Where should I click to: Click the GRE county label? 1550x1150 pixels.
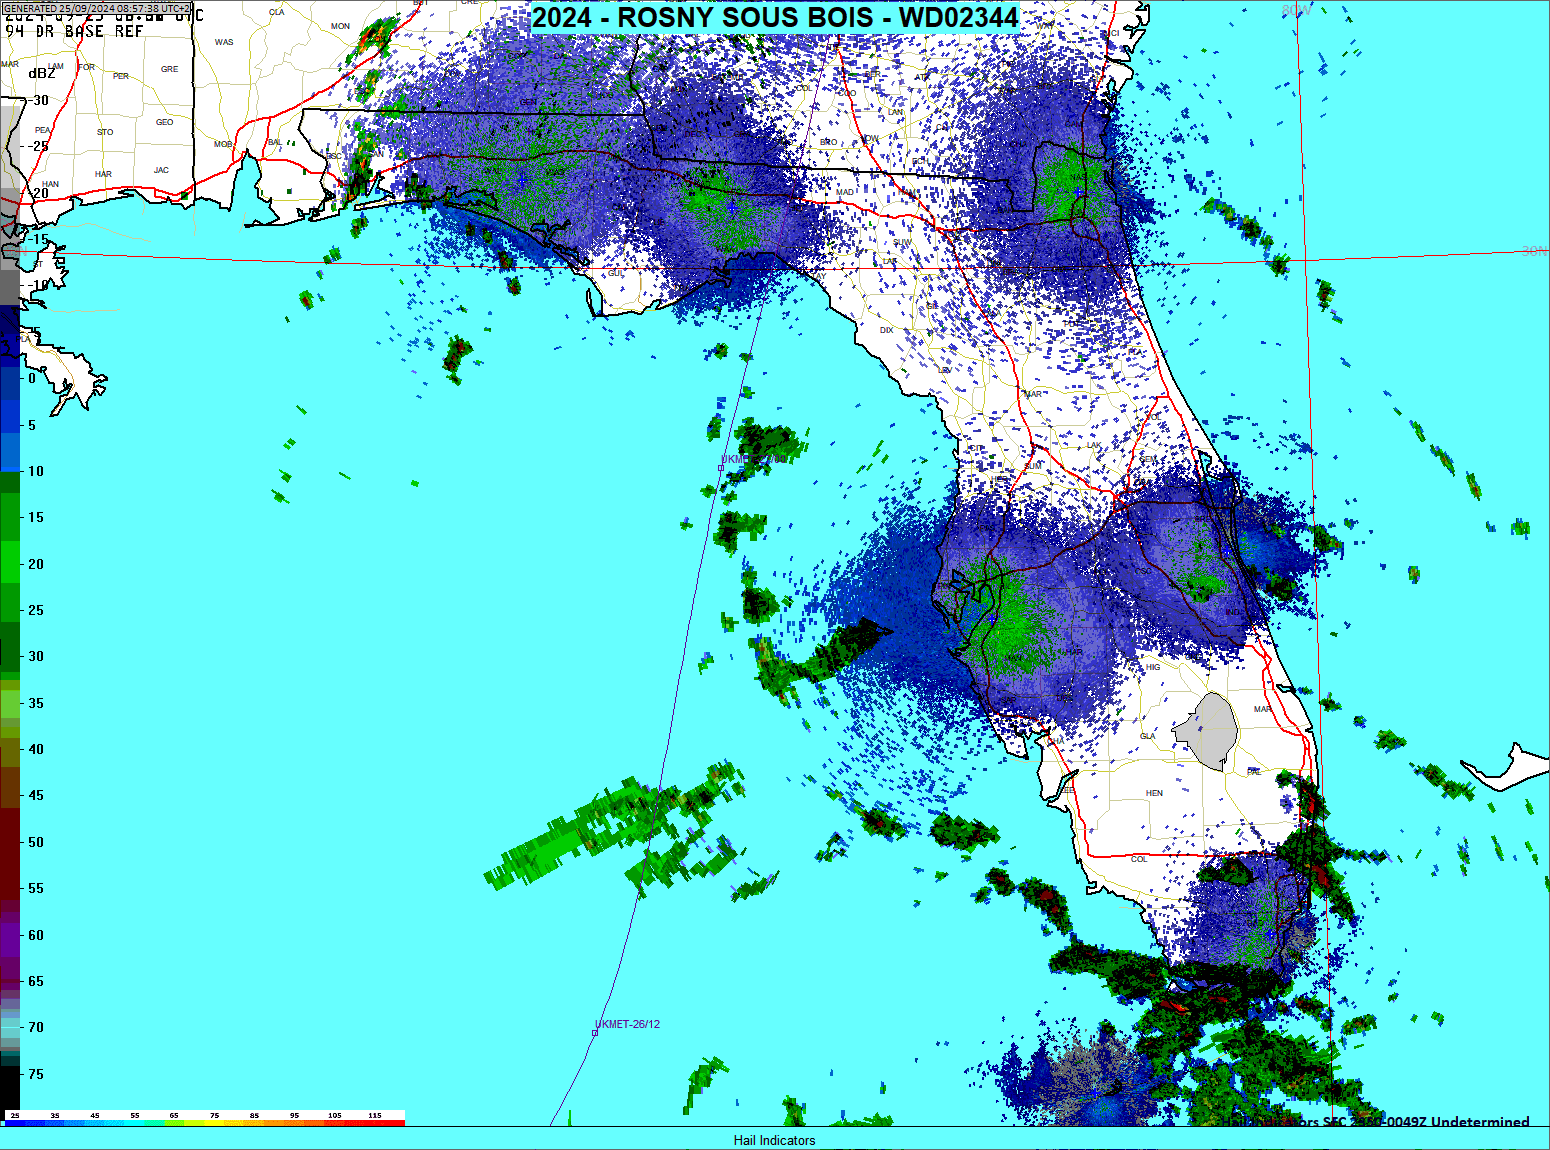pos(169,69)
